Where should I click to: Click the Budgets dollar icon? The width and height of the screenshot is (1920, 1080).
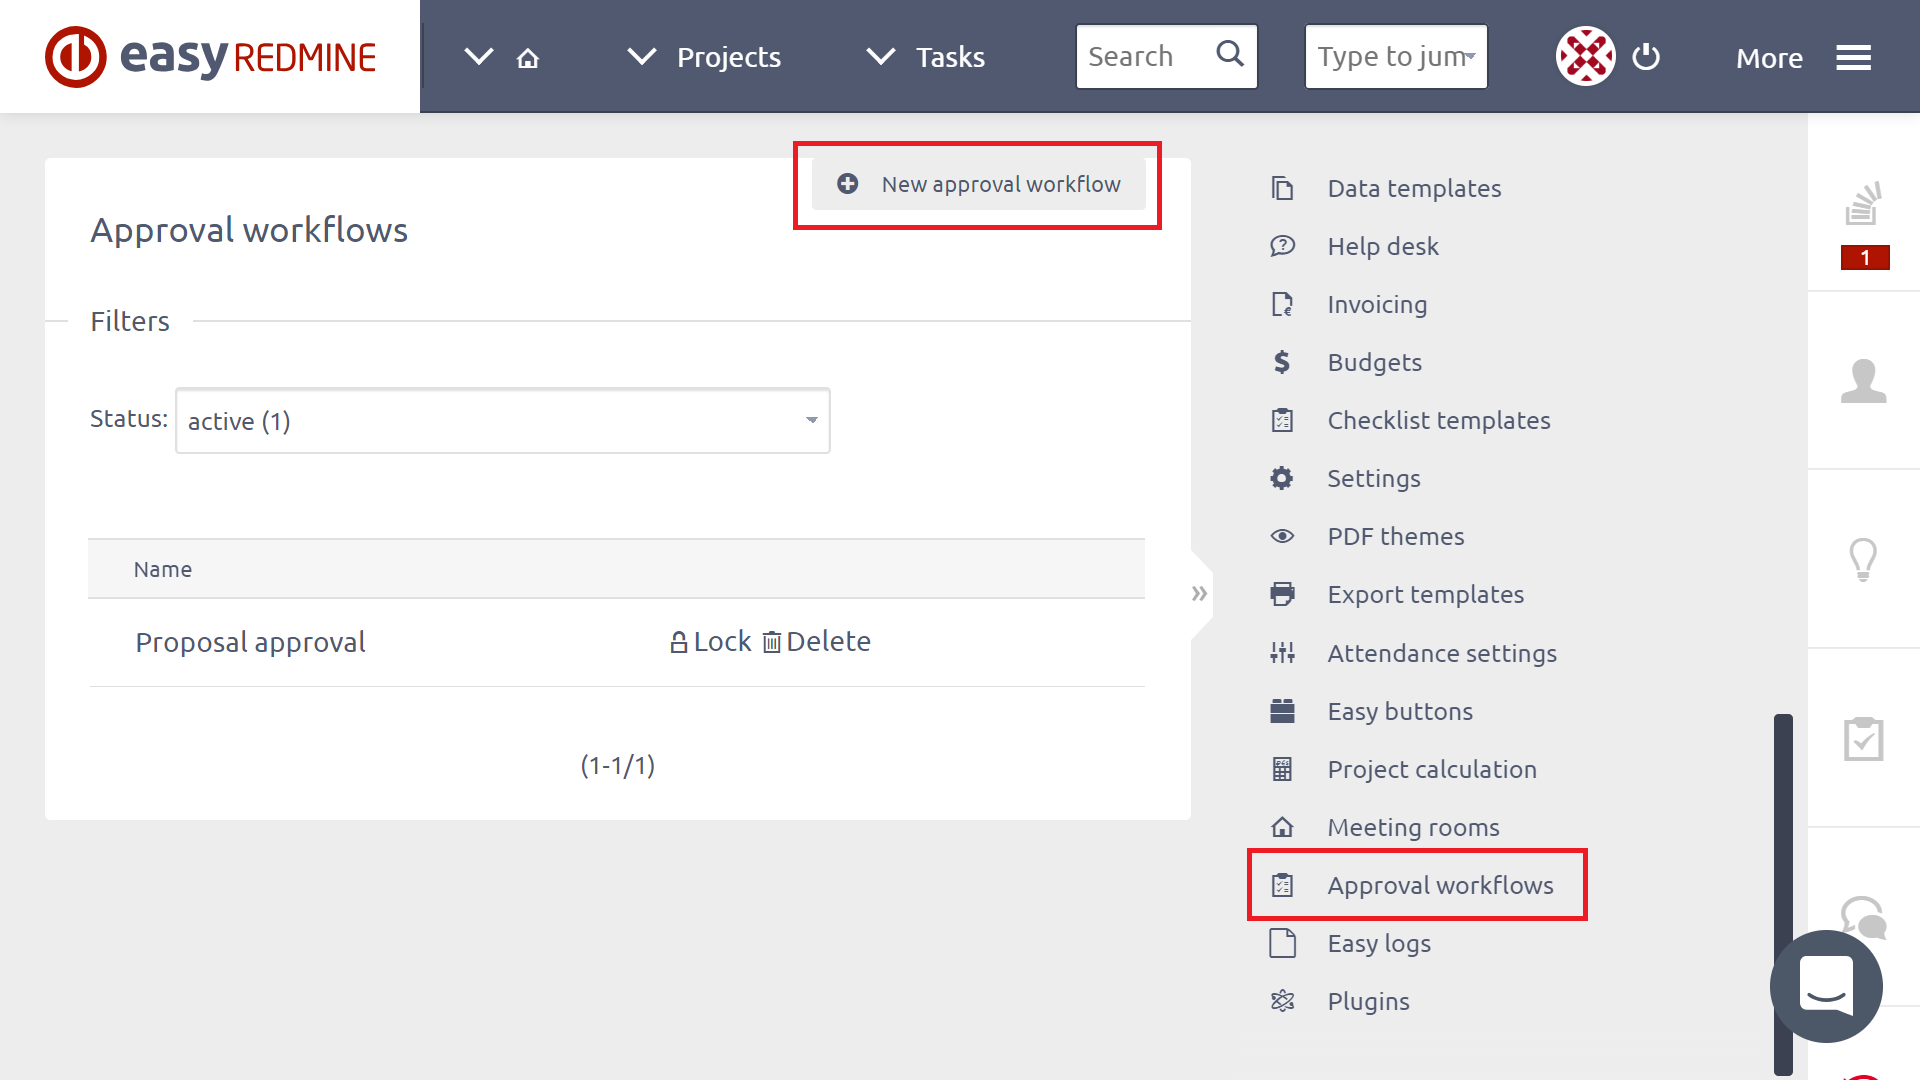(x=1282, y=362)
